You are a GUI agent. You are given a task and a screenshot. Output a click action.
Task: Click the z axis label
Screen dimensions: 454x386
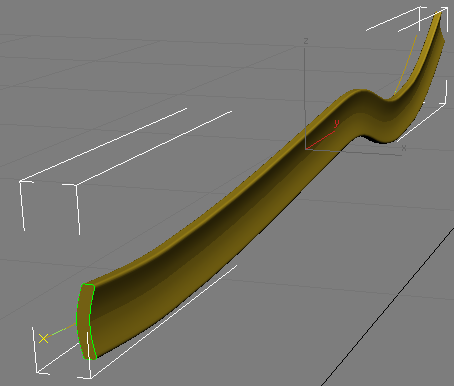click(x=306, y=41)
